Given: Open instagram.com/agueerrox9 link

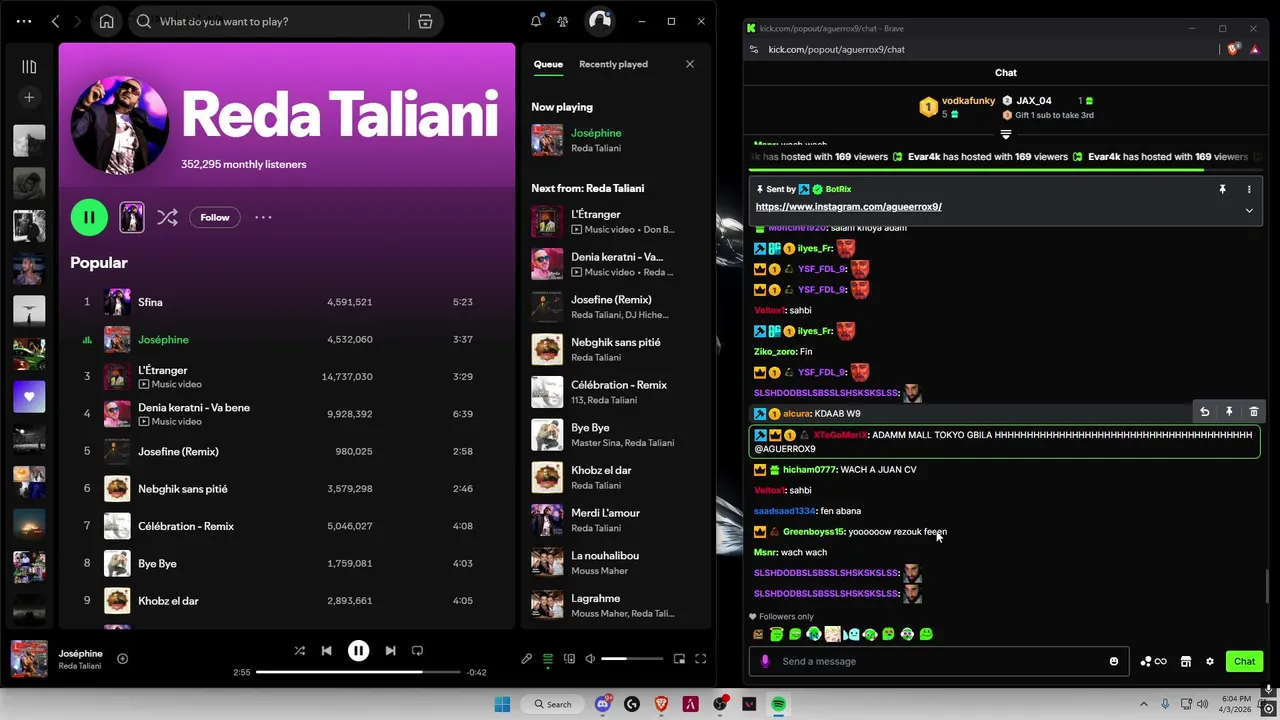Looking at the screenshot, I should click(848, 207).
